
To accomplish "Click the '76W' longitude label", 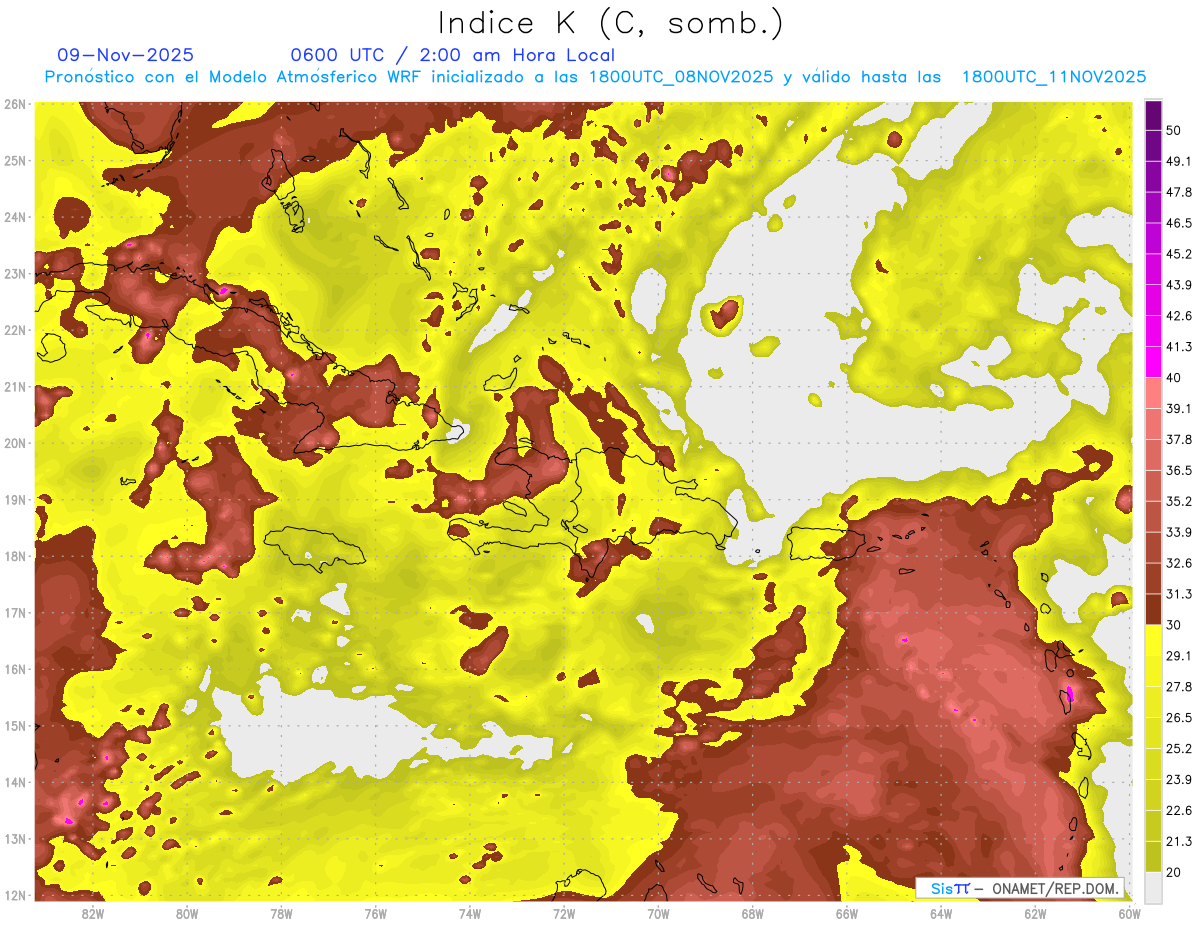I will (376, 913).
